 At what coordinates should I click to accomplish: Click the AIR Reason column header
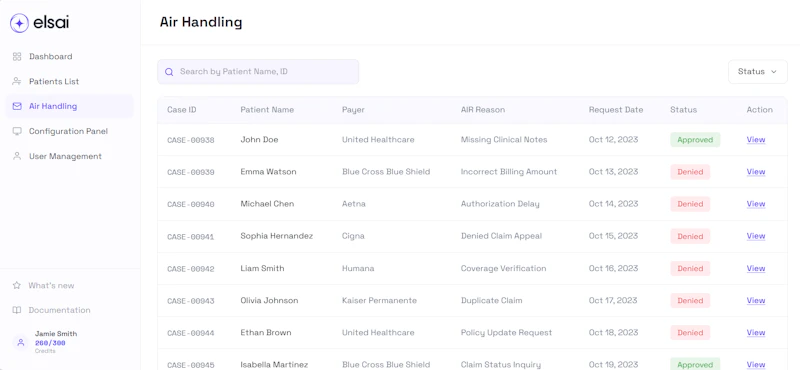click(483, 110)
